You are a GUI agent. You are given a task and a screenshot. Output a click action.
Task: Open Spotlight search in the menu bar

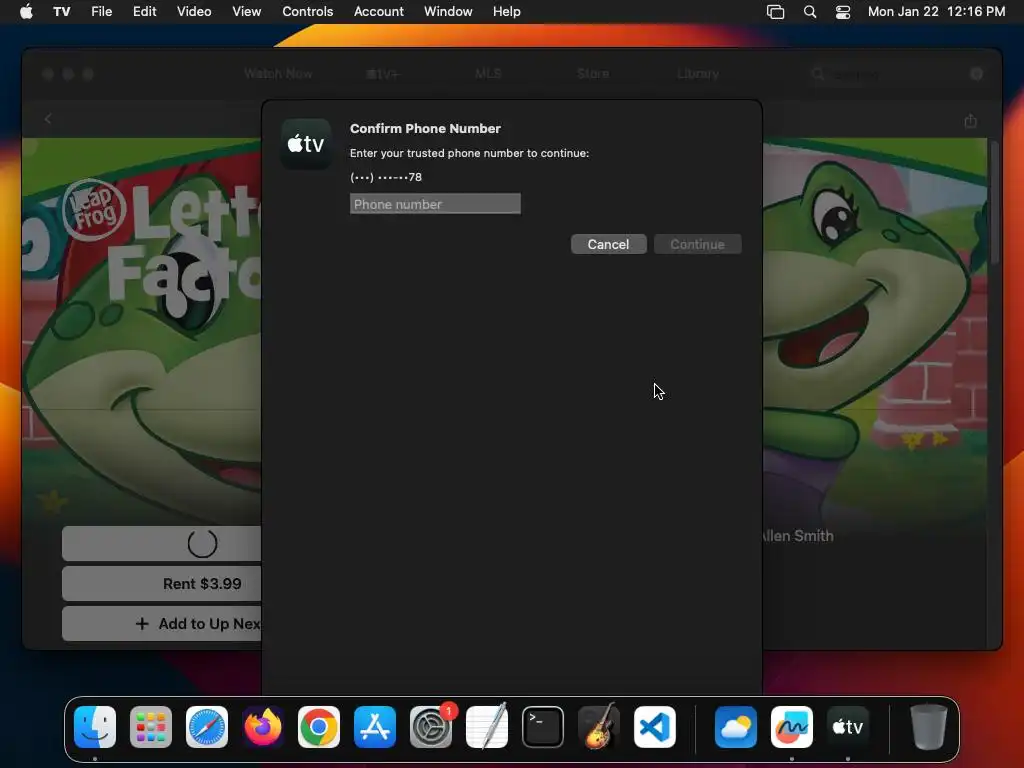tap(810, 12)
